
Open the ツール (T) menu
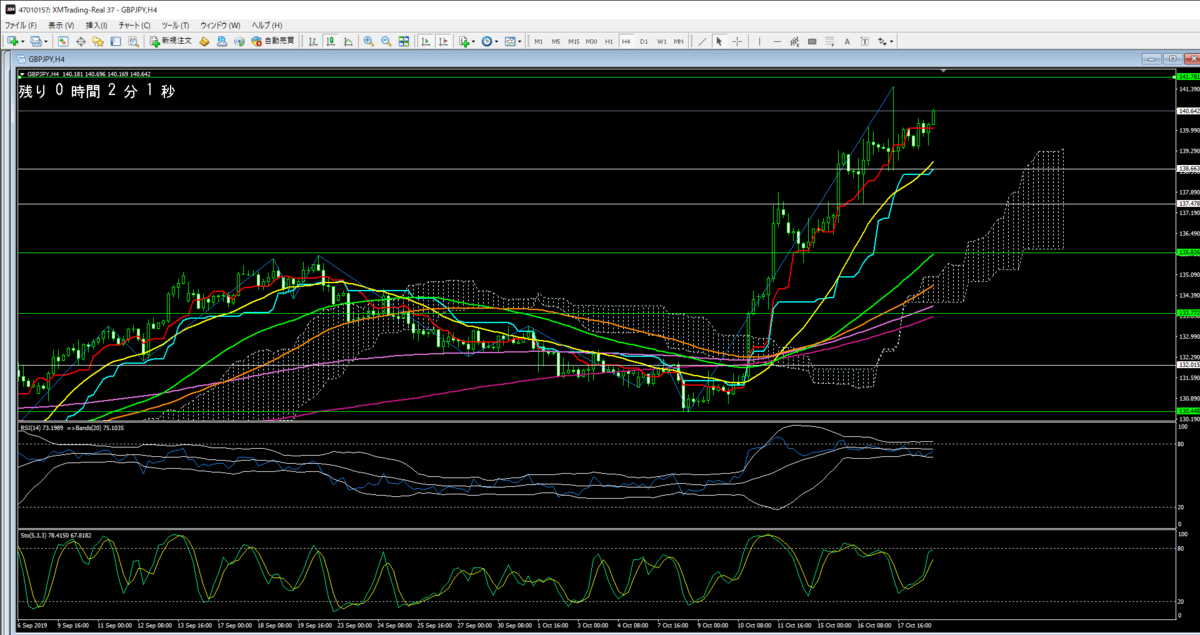pyautogui.click(x=175, y=24)
